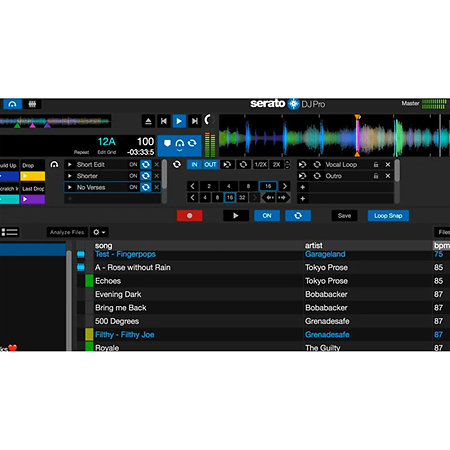Click the black flip play button

tap(236, 216)
